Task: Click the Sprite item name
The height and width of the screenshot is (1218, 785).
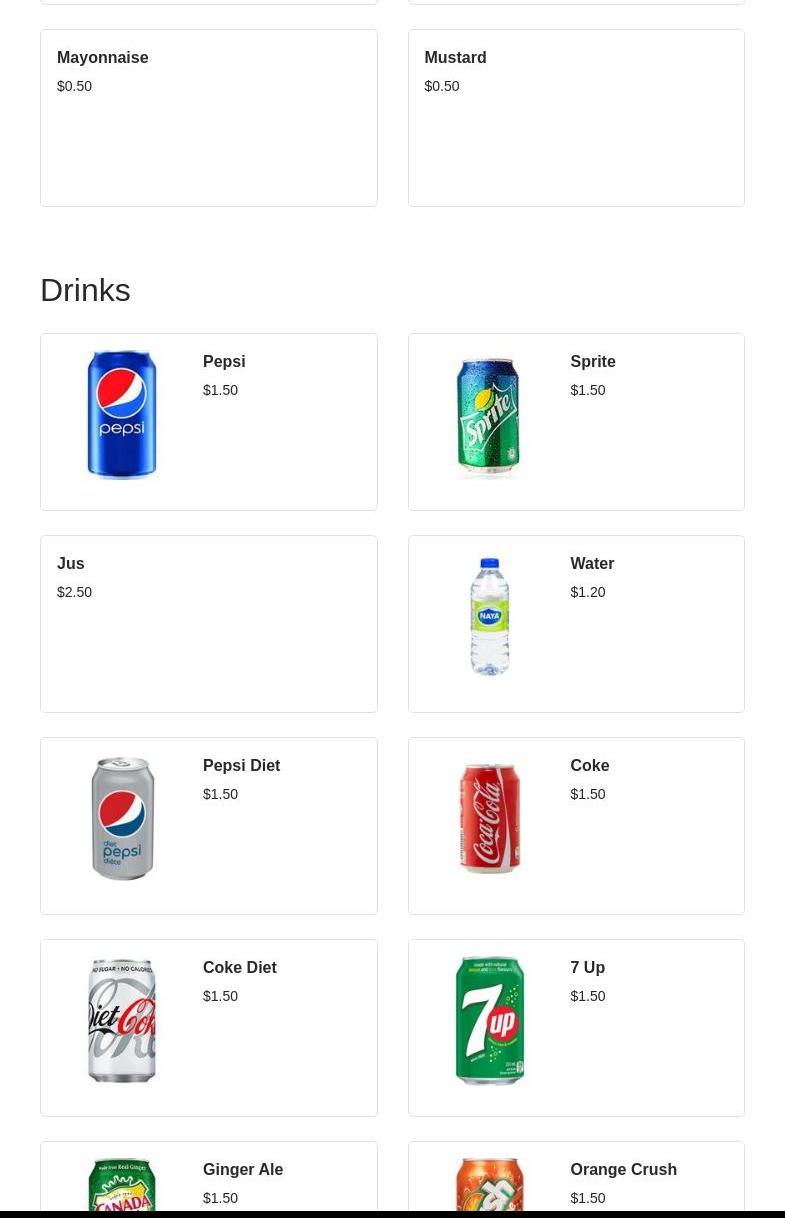Action: pos(593,362)
